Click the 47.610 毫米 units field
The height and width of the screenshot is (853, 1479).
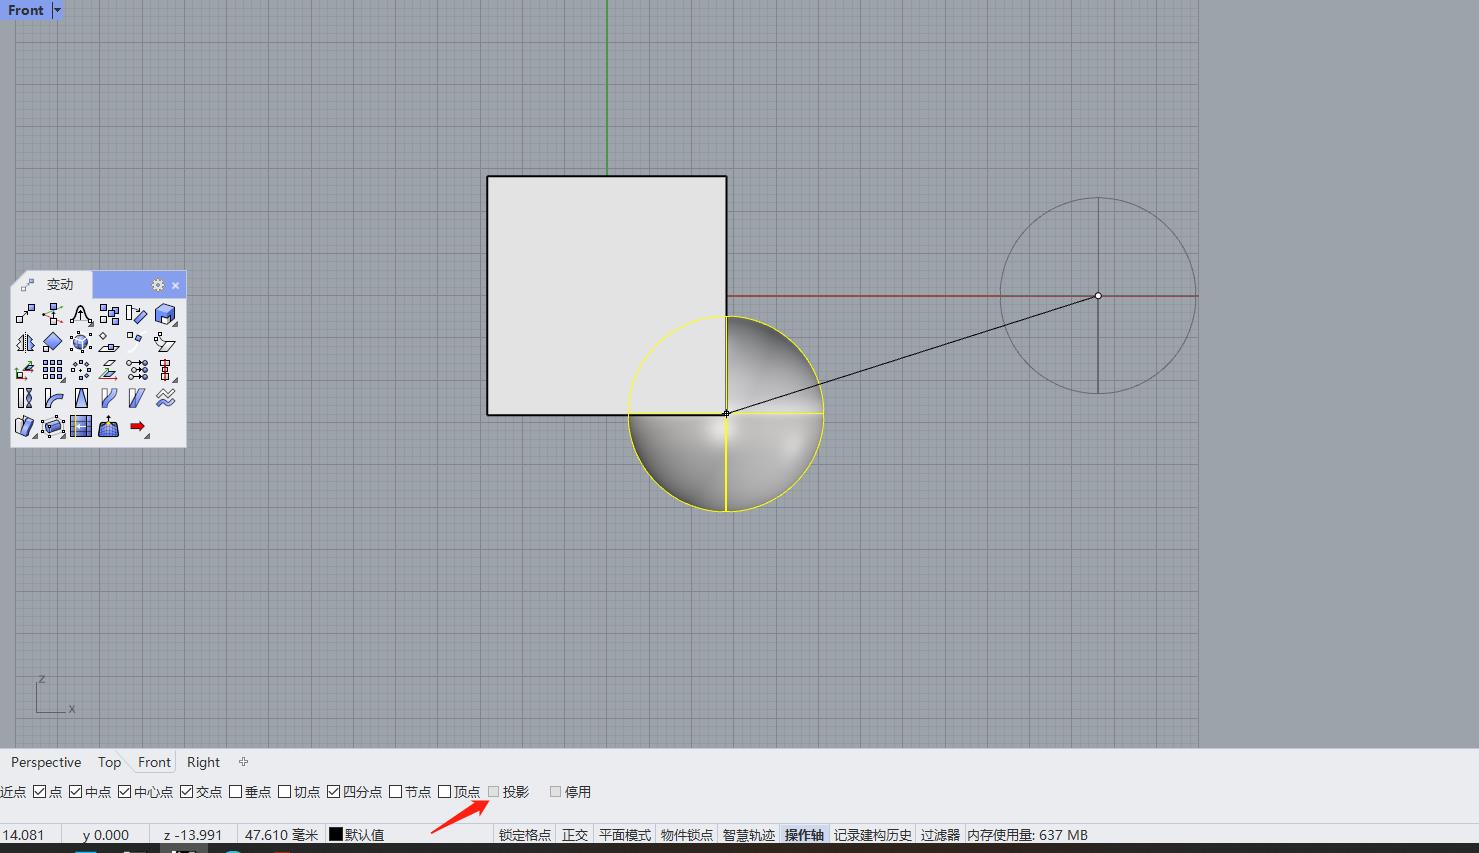[281, 835]
